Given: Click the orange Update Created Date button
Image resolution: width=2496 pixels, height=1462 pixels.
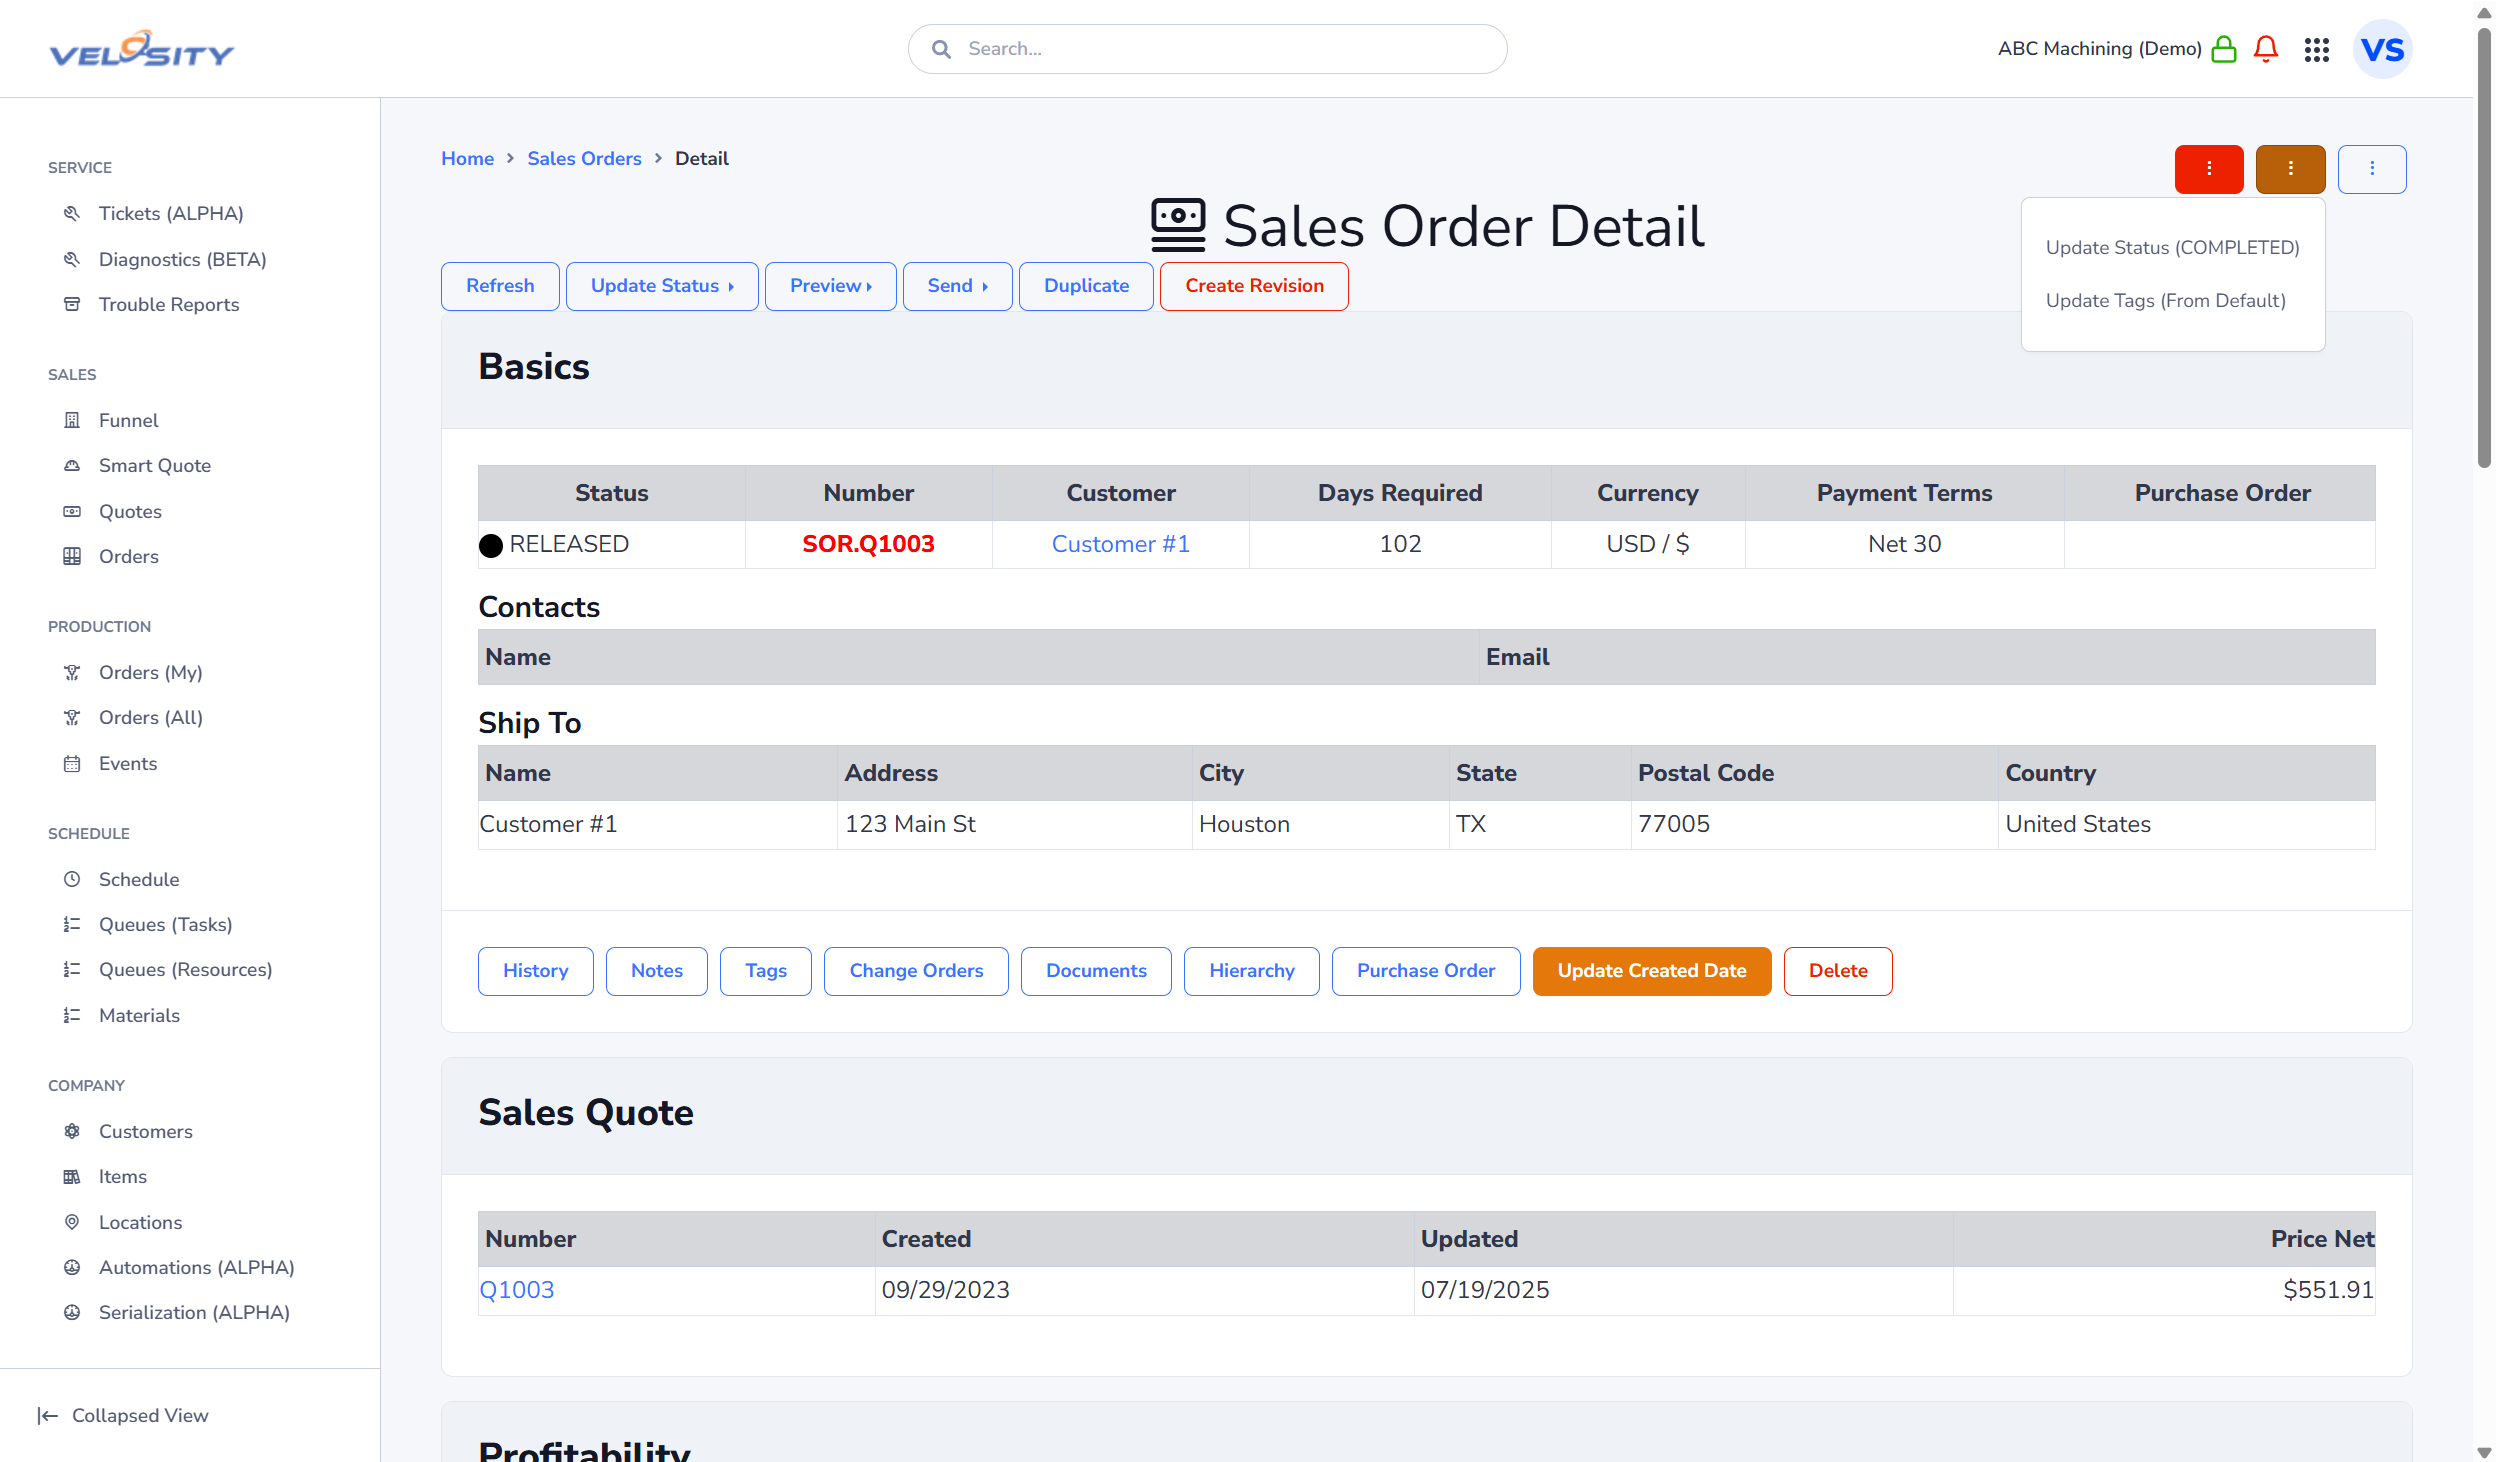Looking at the screenshot, I should pos(1651,971).
